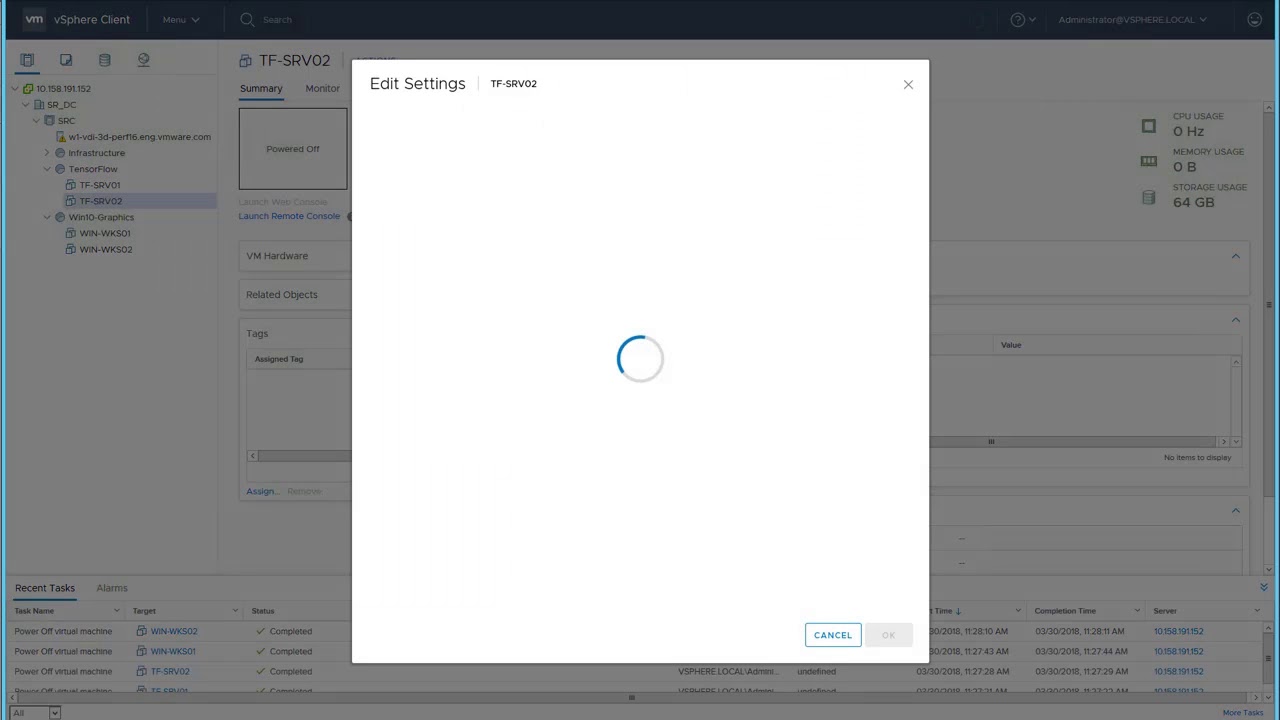Click the VM icon beside WIN-WKS01 task target
The image size is (1280, 720).
coord(141,651)
